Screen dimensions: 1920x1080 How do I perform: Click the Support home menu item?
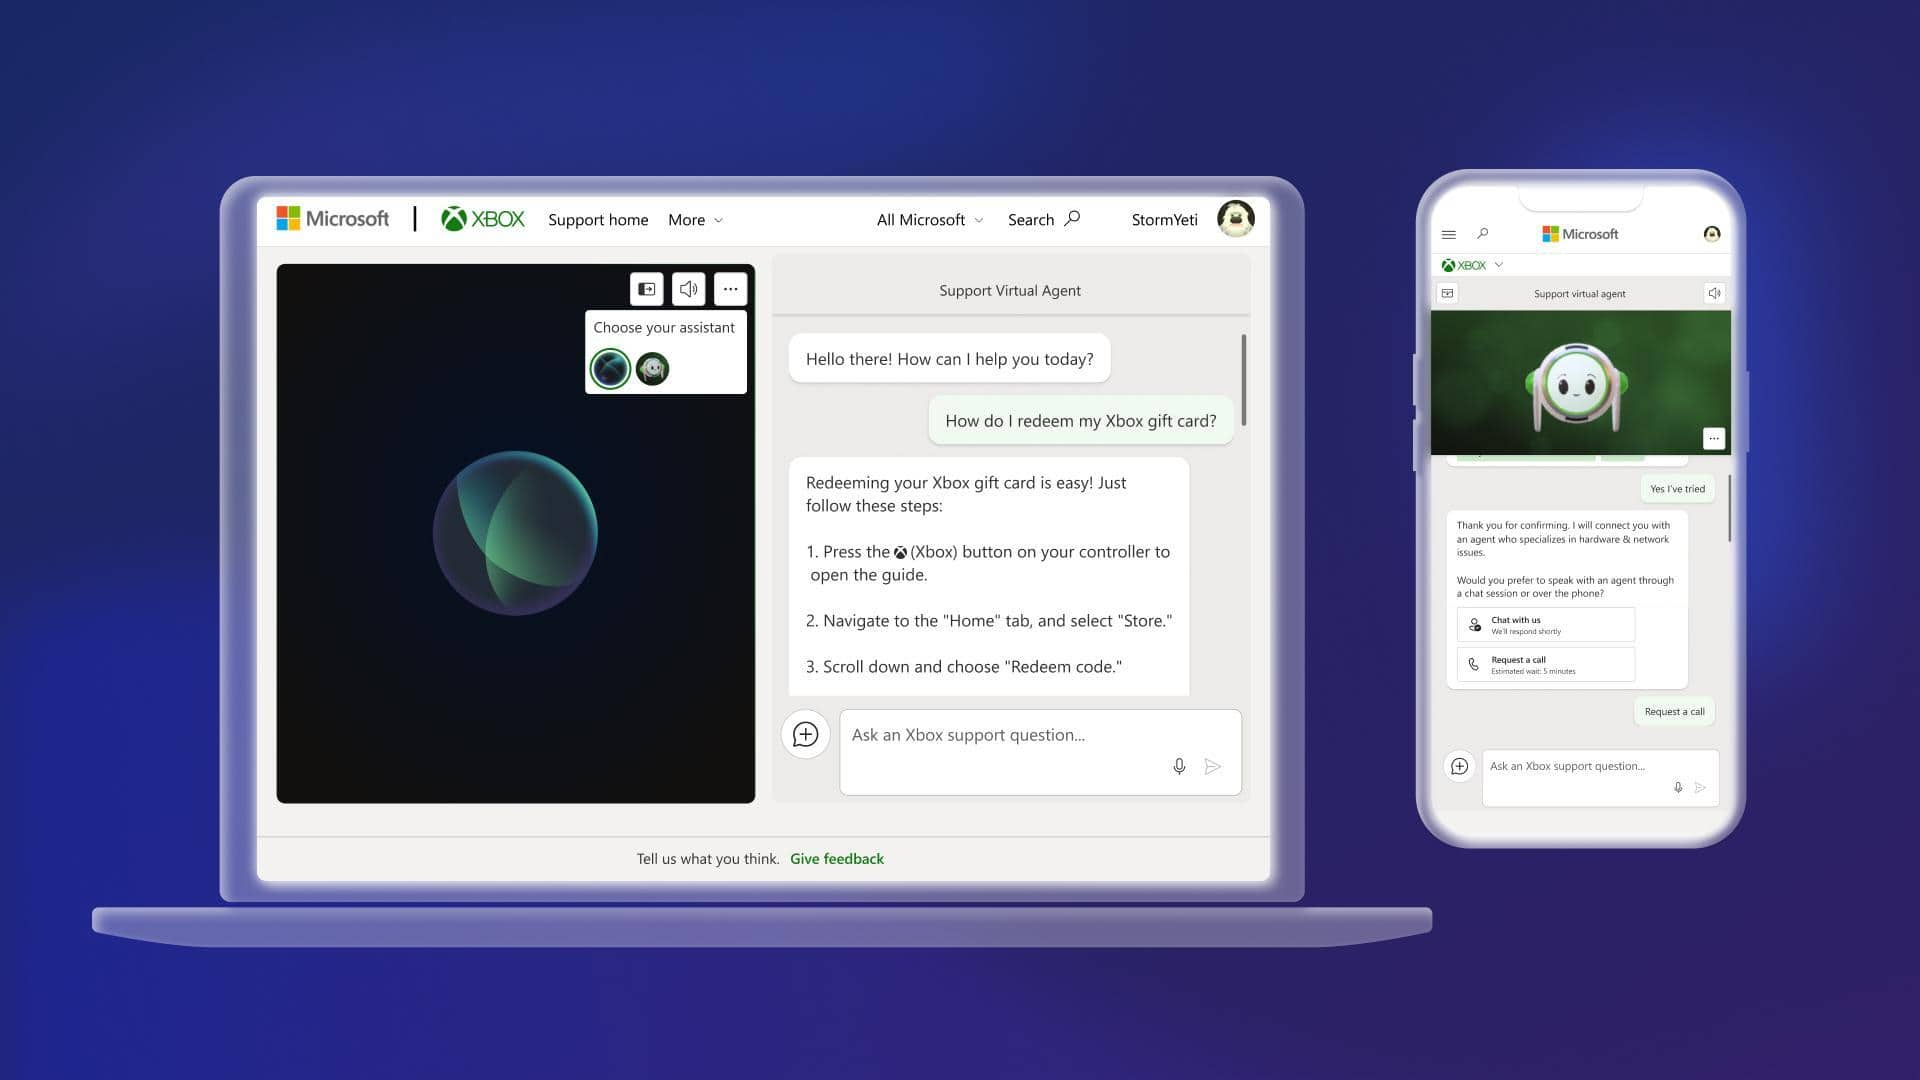pos(597,219)
